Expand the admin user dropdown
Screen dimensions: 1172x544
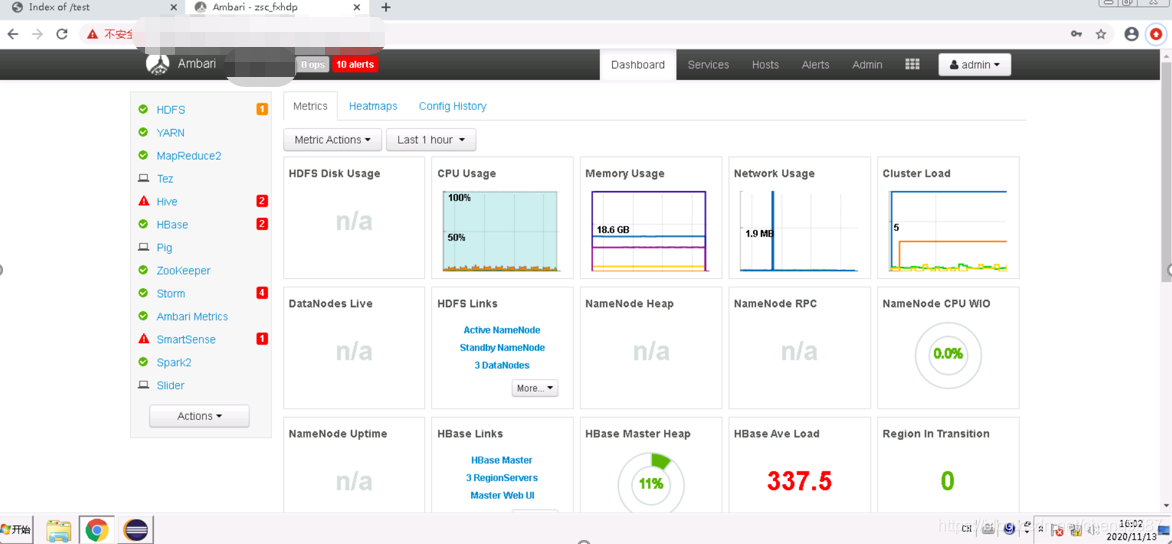tap(975, 64)
